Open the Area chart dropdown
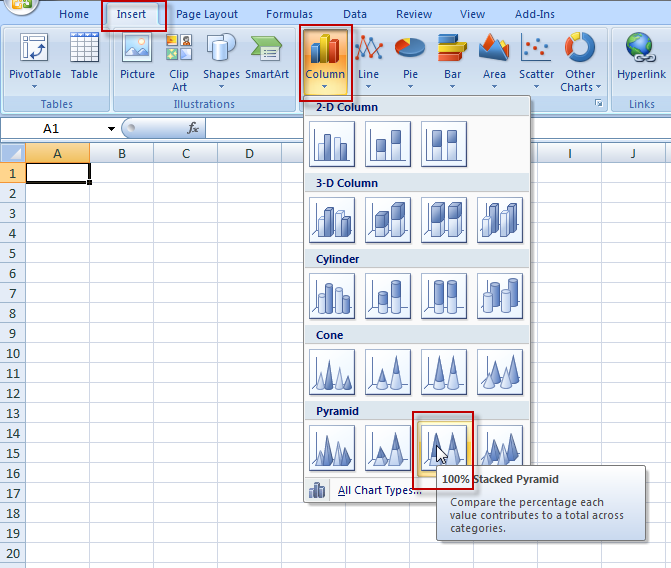671x568 pixels. click(x=494, y=62)
